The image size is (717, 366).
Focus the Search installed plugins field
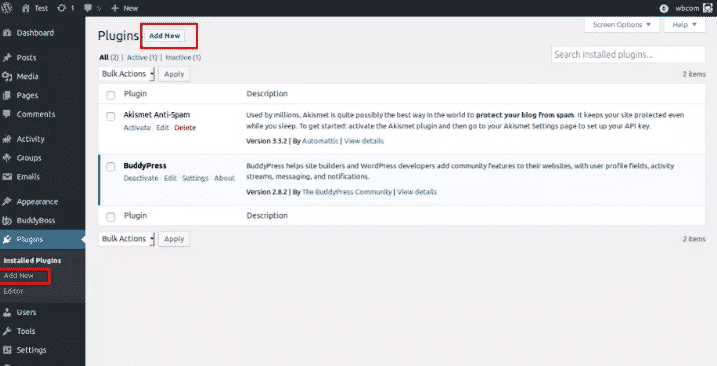pyautogui.click(x=628, y=54)
